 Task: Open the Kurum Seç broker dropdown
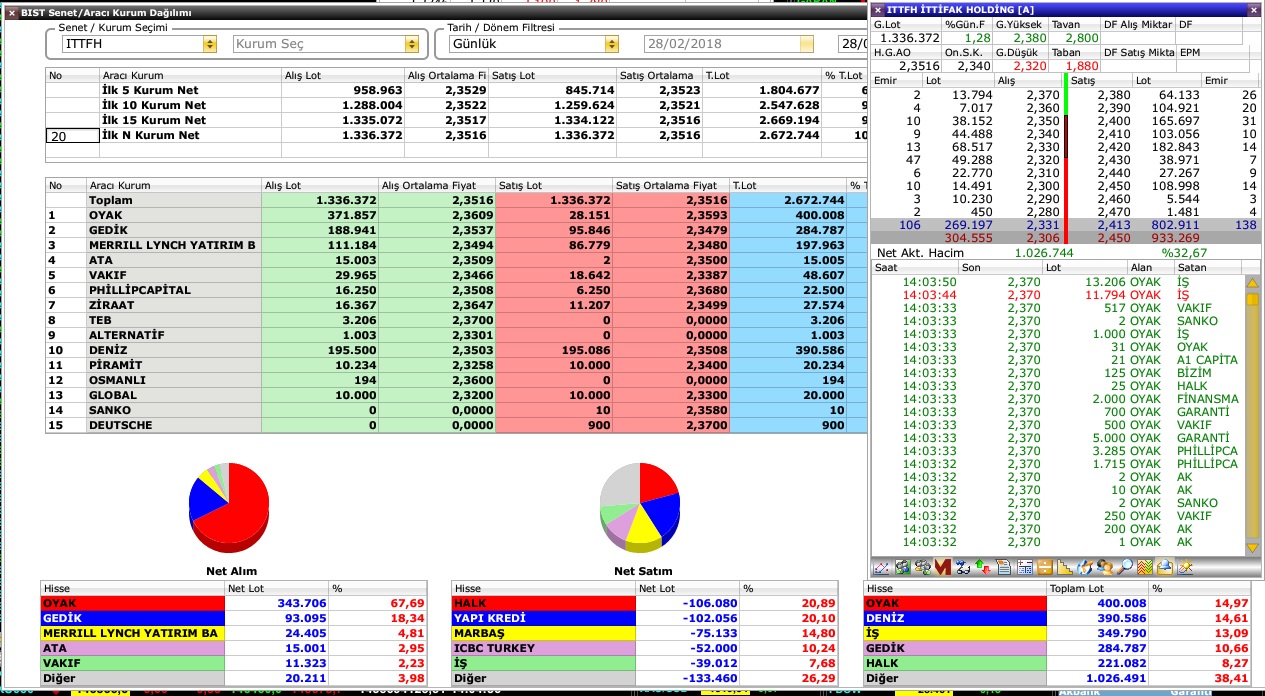pyautogui.click(x=411, y=44)
